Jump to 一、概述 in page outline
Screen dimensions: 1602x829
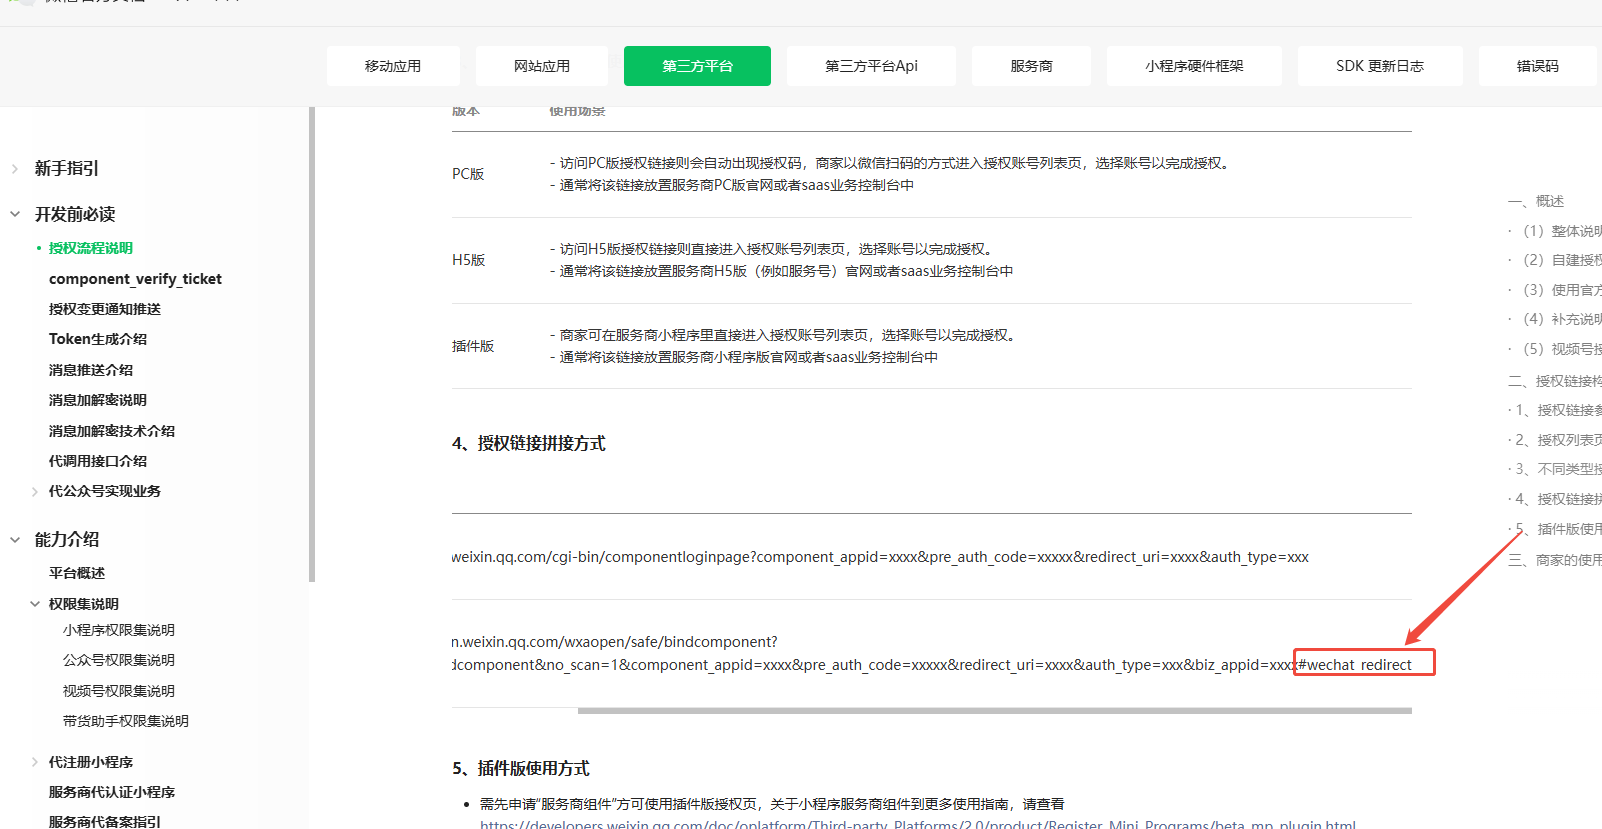tap(1536, 201)
